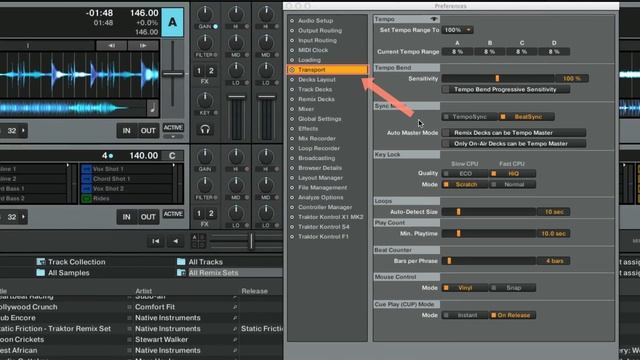Click the Artist column header
Viewport: 640px width, 360px height.
(x=143, y=291)
